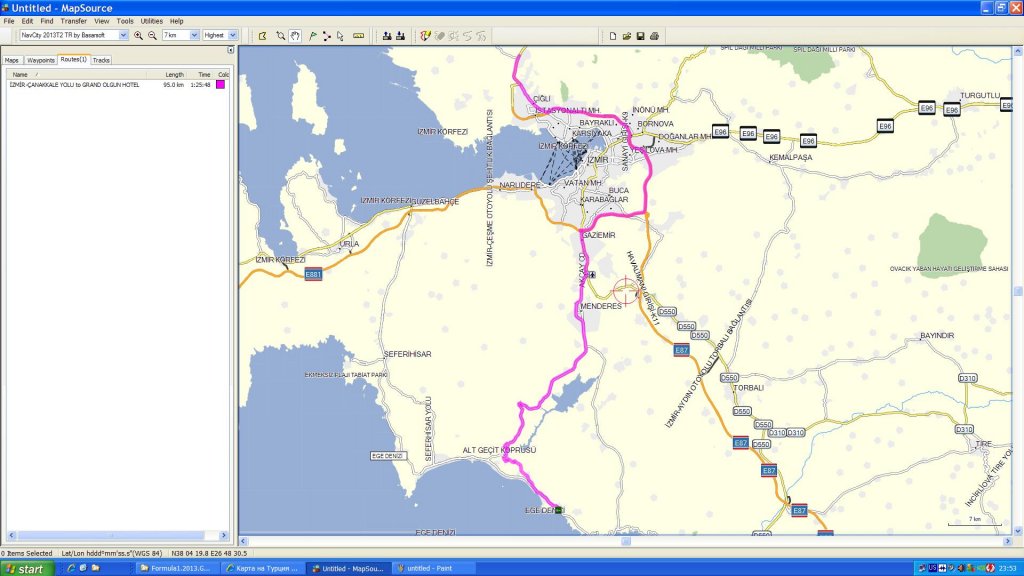Viewport: 1024px width, 576px height.
Task: Click the Save diskette icon
Action: pos(640,36)
